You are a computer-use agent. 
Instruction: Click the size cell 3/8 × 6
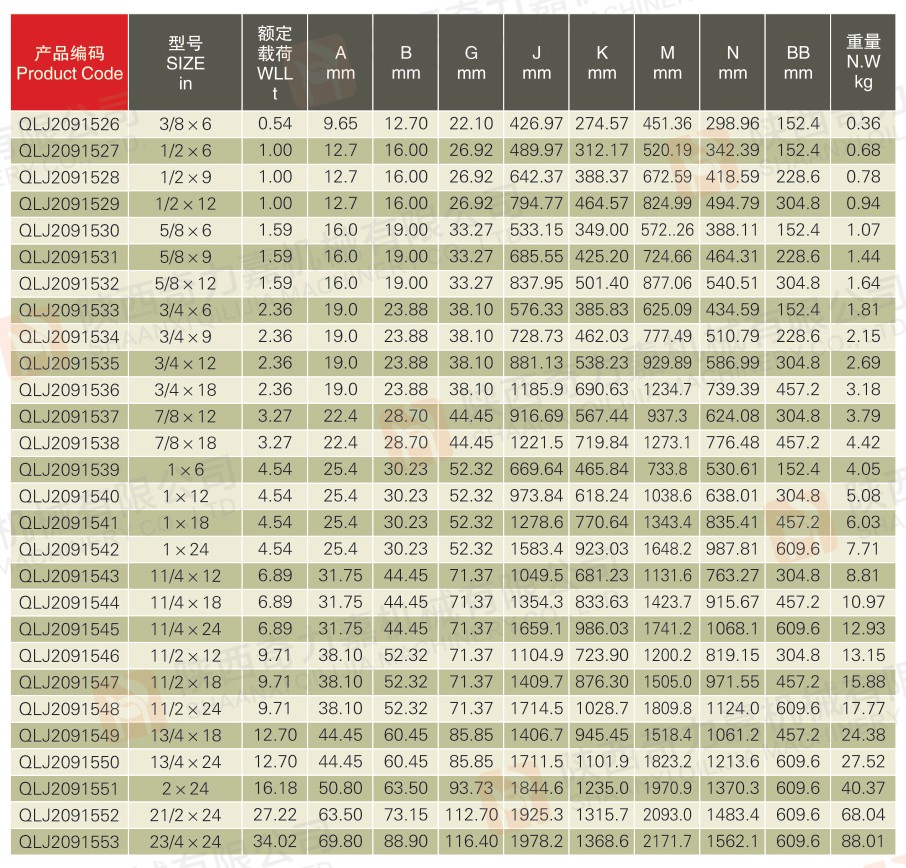[x=185, y=124]
